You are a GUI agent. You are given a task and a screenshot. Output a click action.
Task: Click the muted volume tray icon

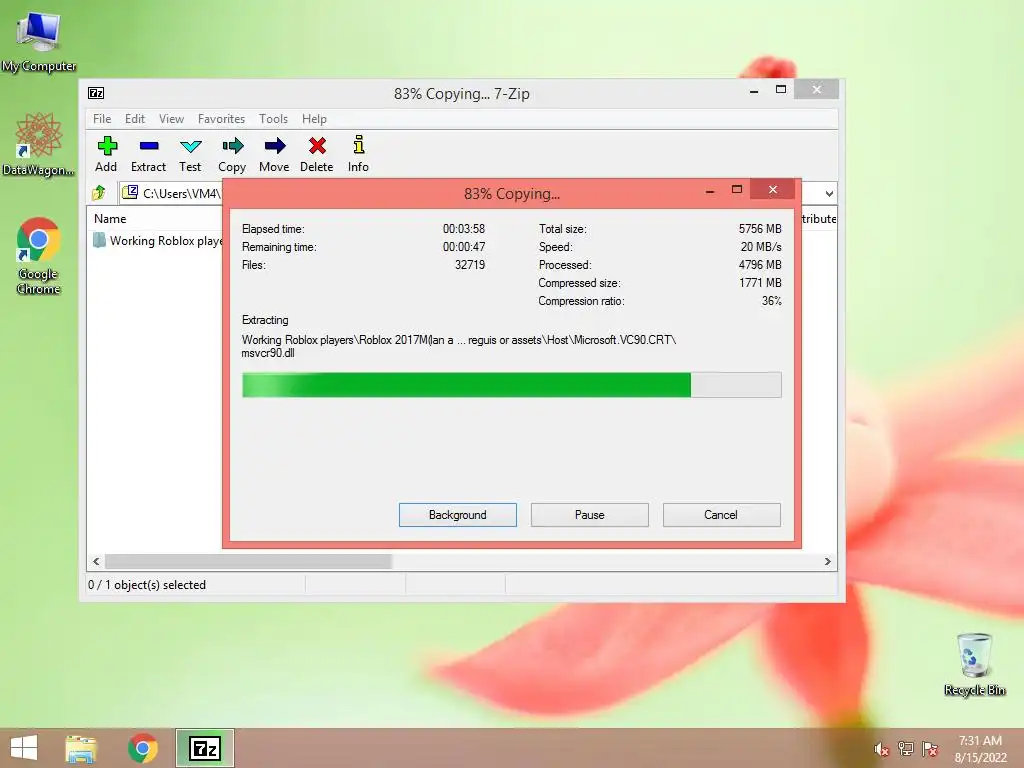click(x=881, y=749)
